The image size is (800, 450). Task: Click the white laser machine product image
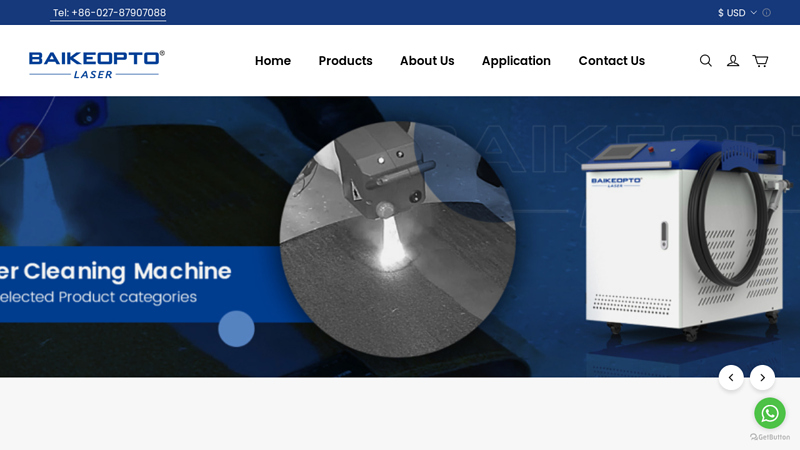pos(686,240)
